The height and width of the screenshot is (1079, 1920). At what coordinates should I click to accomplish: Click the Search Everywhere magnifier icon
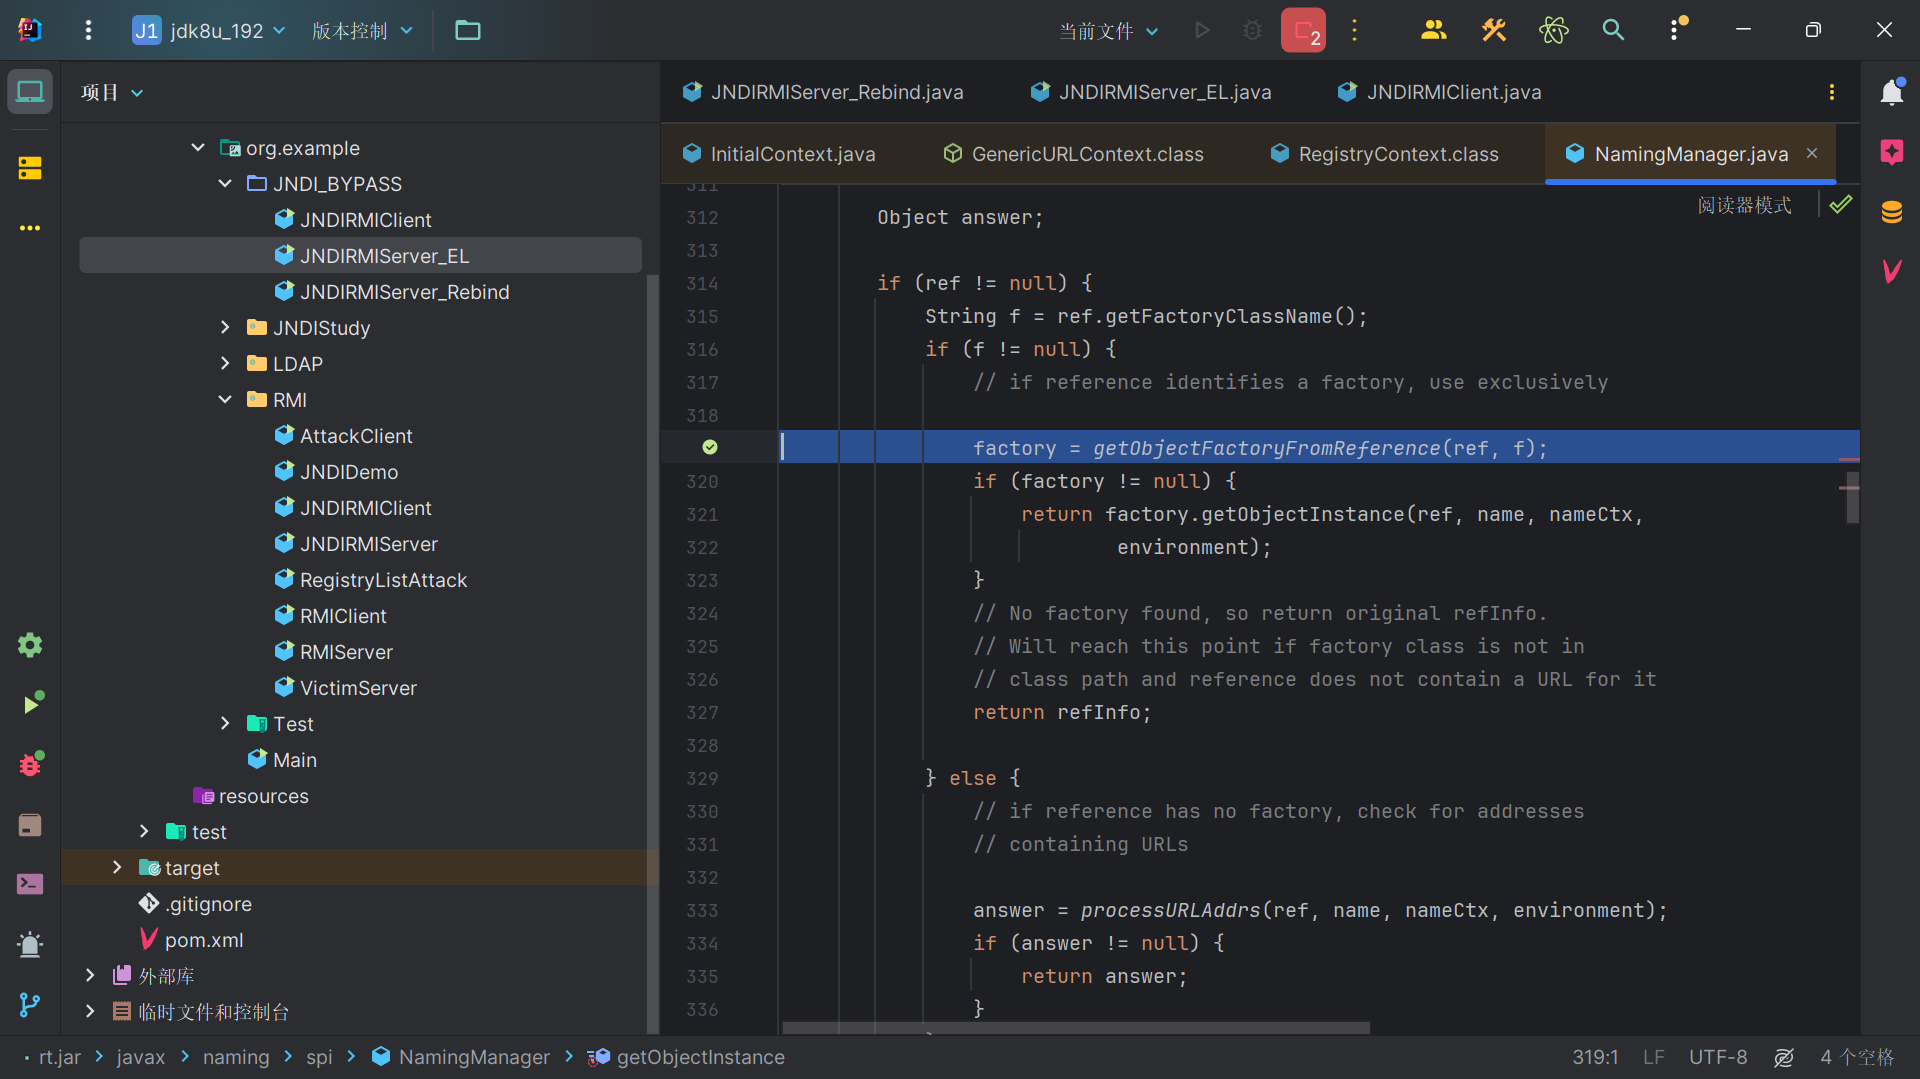click(1613, 30)
